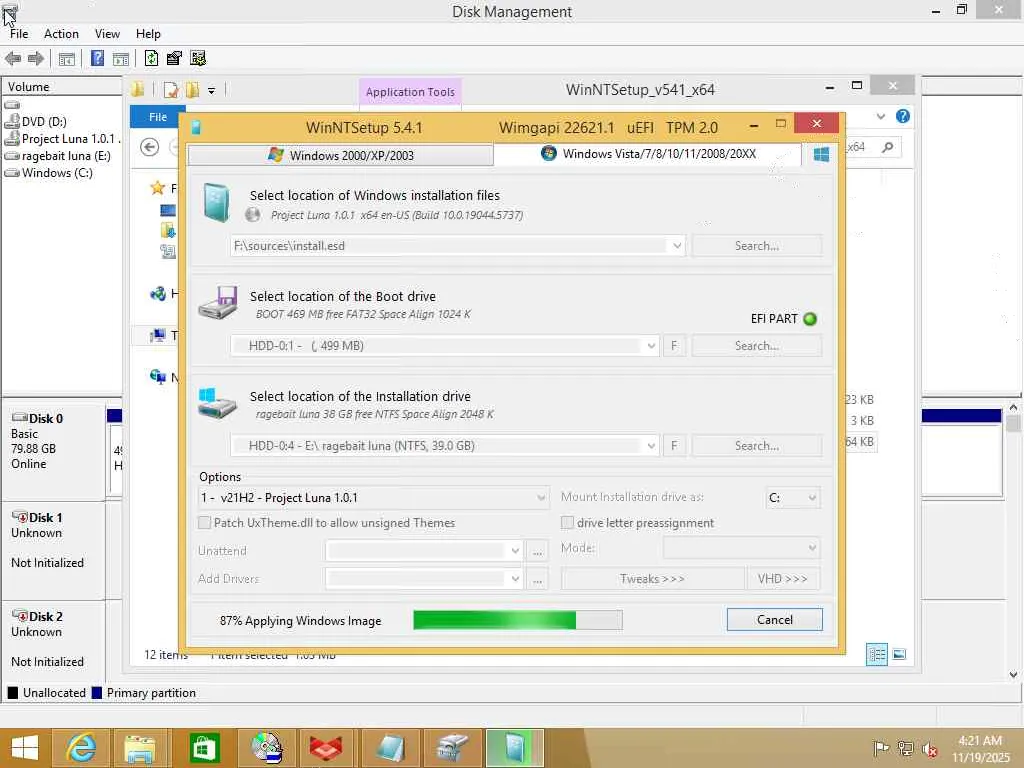Toggle Show/Hide Action Pane toolbar icon
Screen dimensions: 1024x768
(121, 59)
